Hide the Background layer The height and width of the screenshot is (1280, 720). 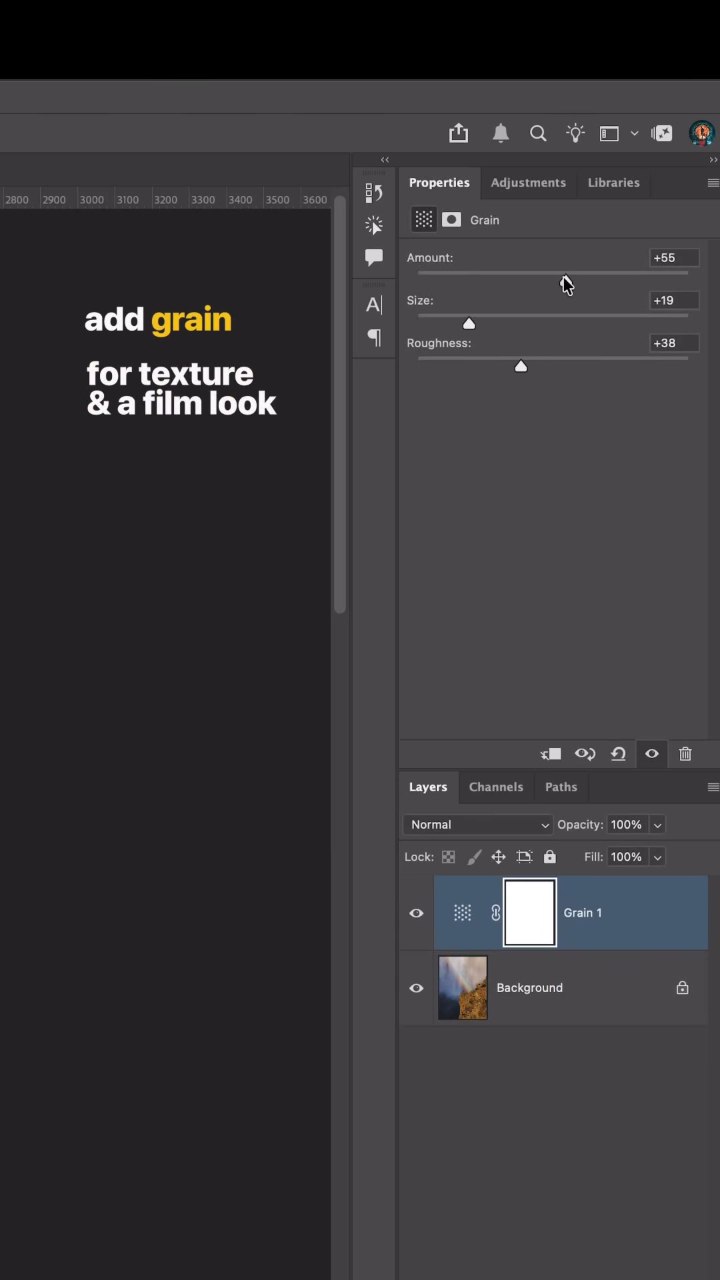point(416,988)
